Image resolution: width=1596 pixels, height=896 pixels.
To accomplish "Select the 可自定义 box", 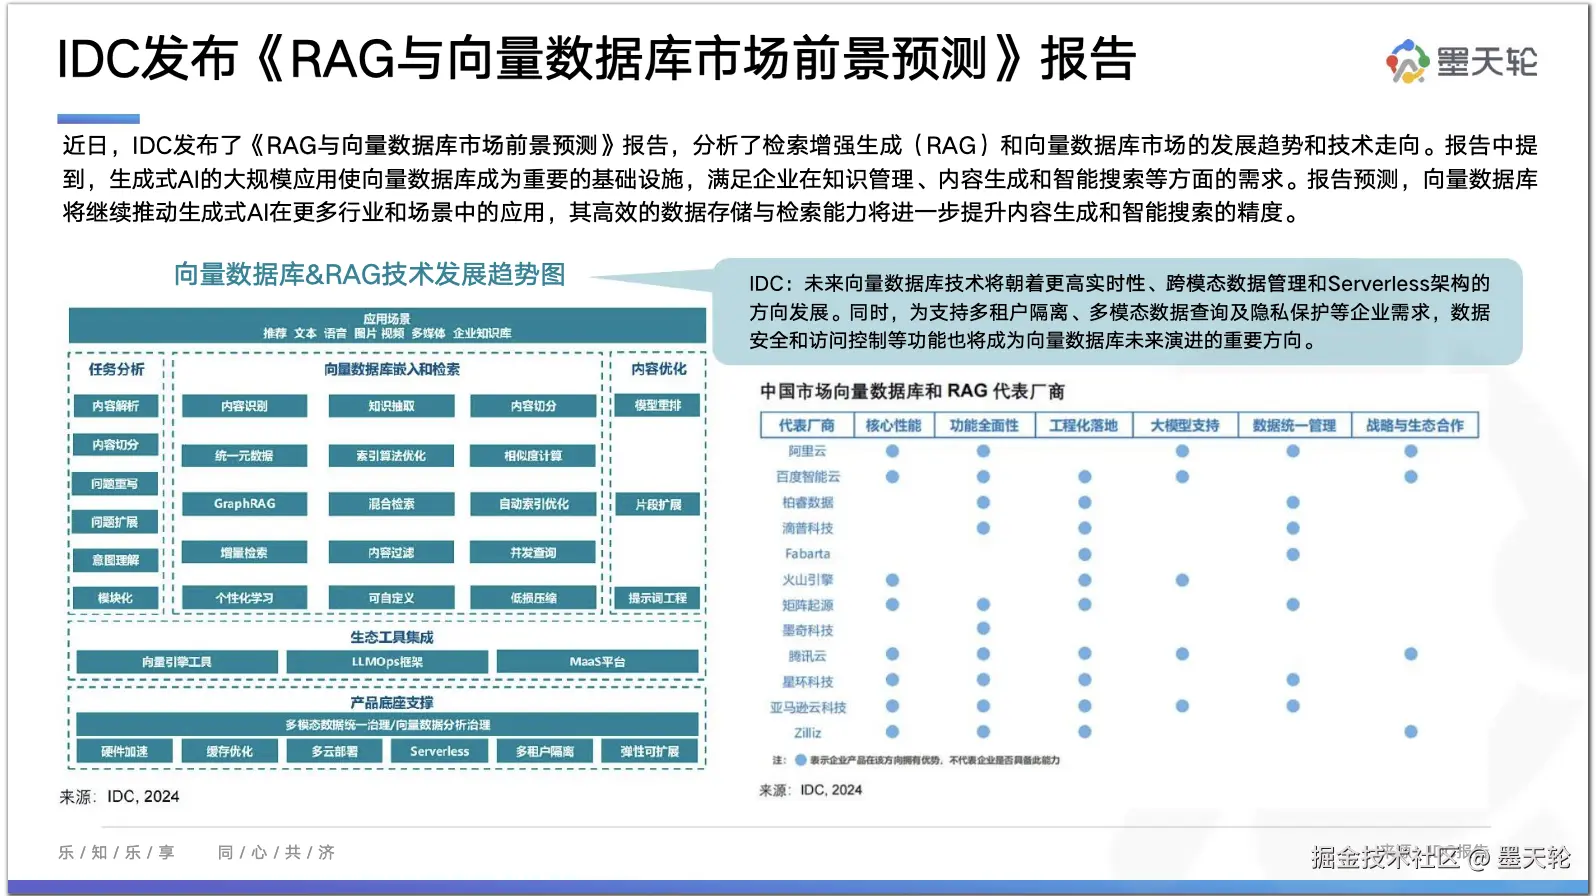I will click(391, 598).
